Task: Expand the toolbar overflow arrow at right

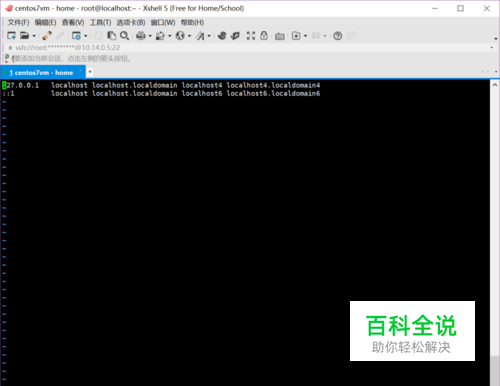Action: click(496, 39)
